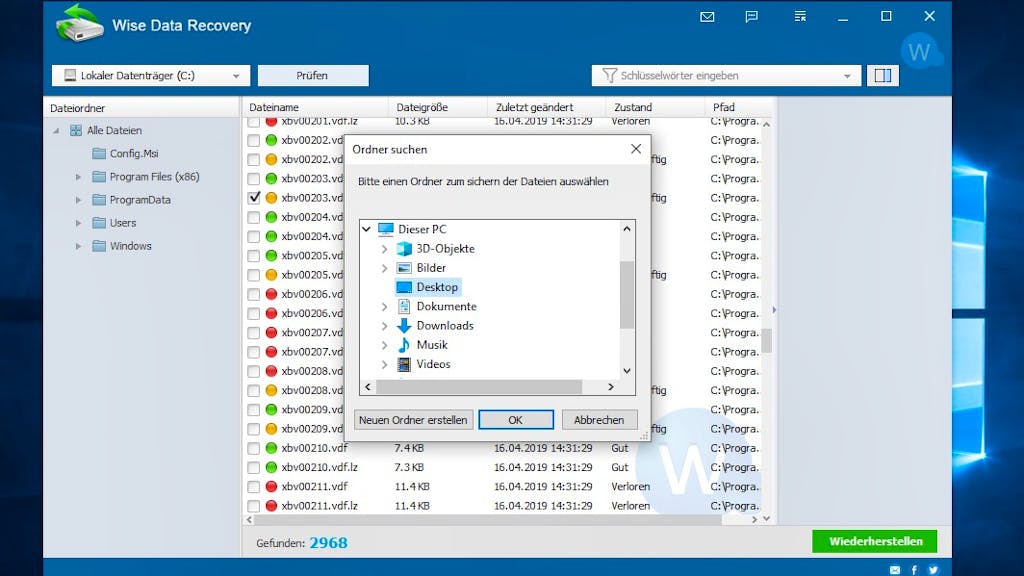Click the preview panel collapse arrow

pos(775,310)
